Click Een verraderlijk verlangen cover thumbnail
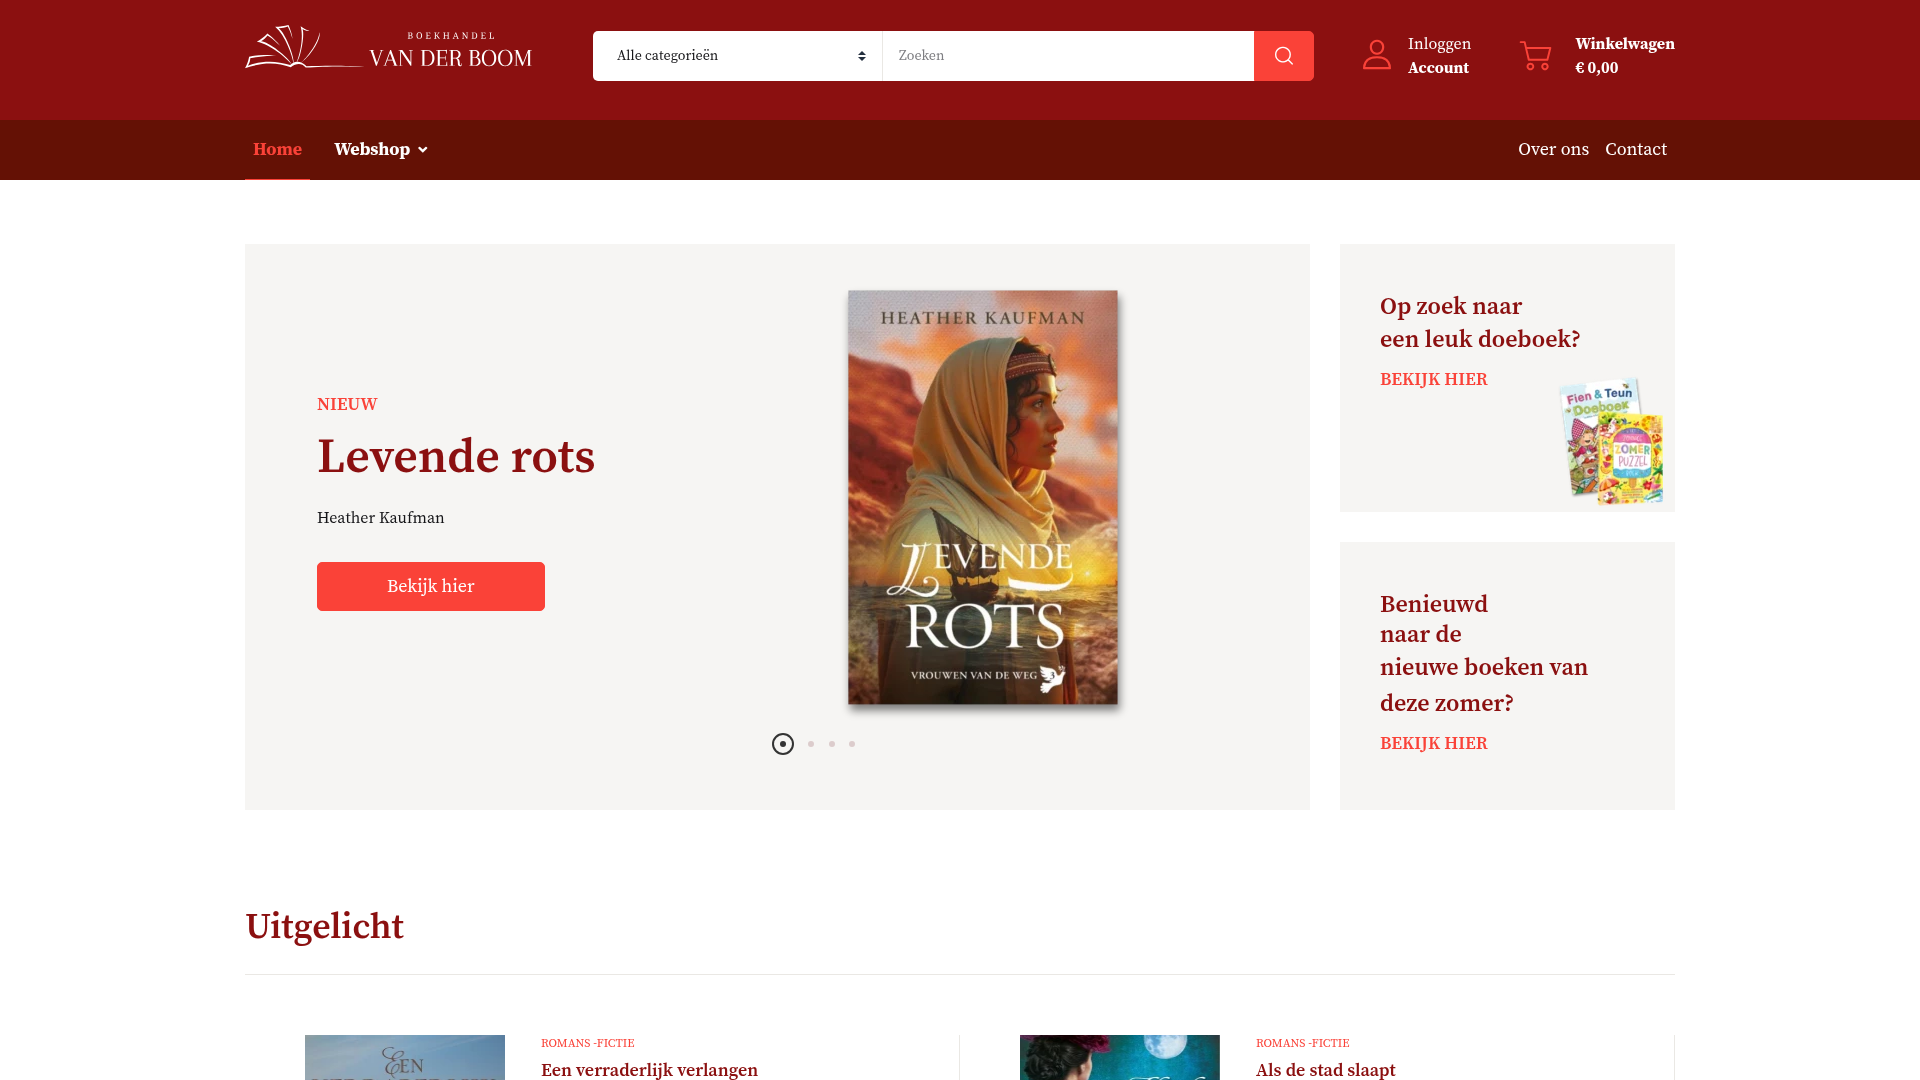Image resolution: width=1920 pixels, height=1080 pixels. tap(405, 1057)
